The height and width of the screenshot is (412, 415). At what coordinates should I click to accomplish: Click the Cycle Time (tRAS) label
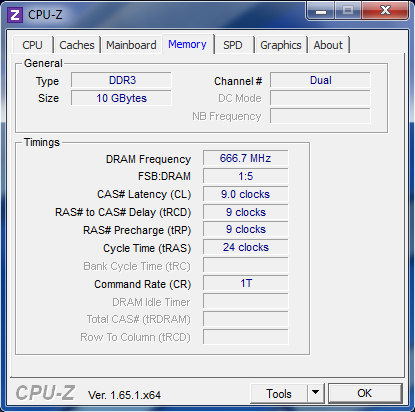147,248
